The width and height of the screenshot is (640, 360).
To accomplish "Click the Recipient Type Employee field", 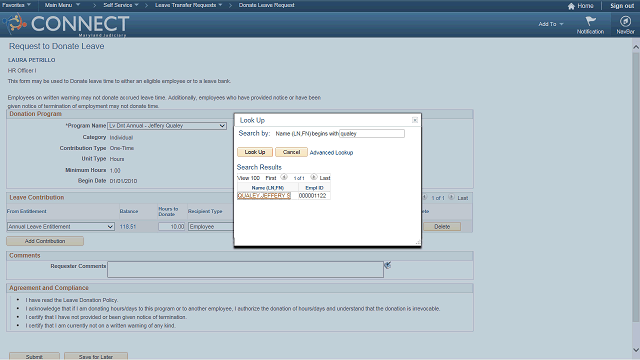I will [211, 227].
